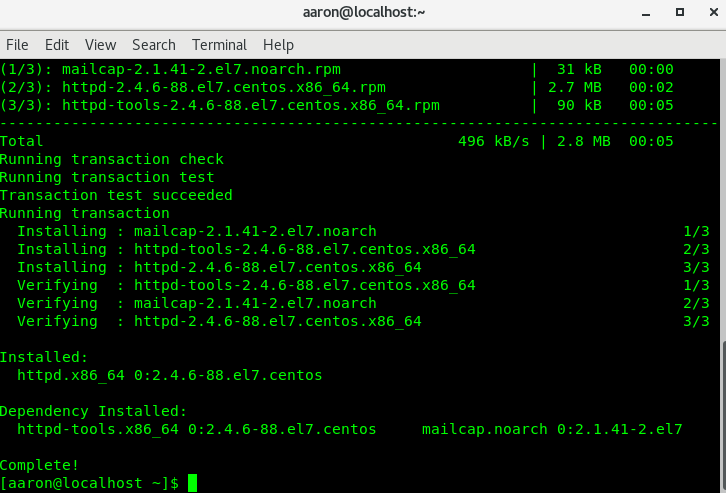Click the '[aaron@localhost ~]$' prompt text
The image size is (726, 493).
point(89,483)
